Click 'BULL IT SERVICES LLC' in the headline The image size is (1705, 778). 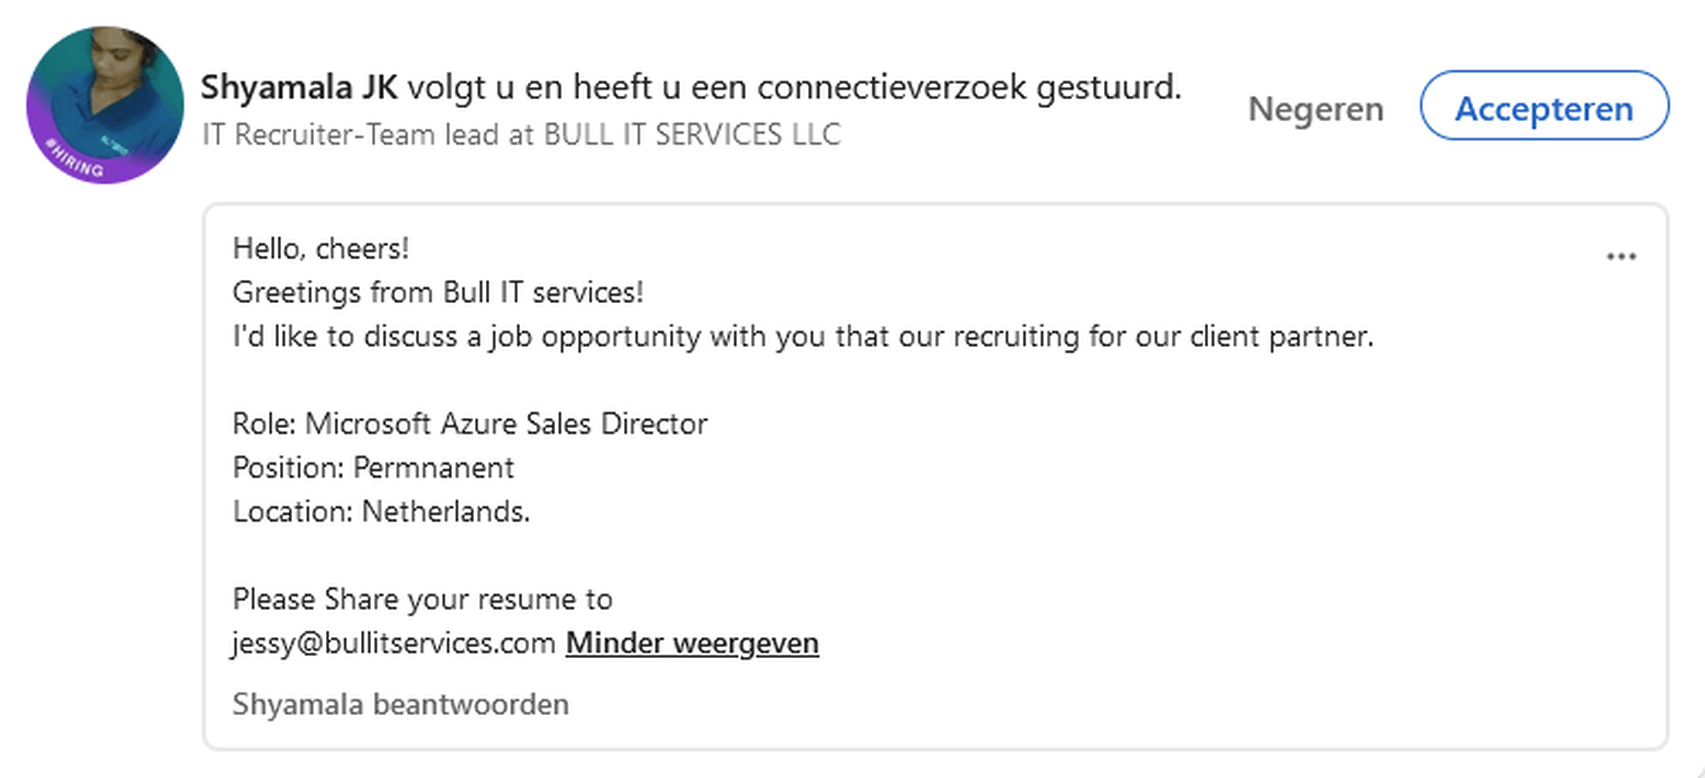point(692,135)
